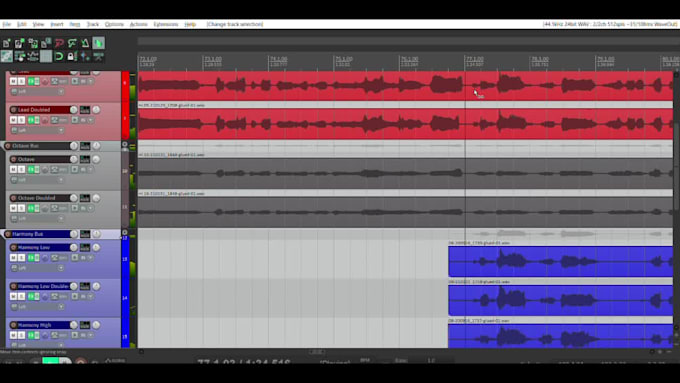Screen dimensions: 680x383
Task: Open record mode arrow on Harmony Low track
Action: tap(91, 258)
